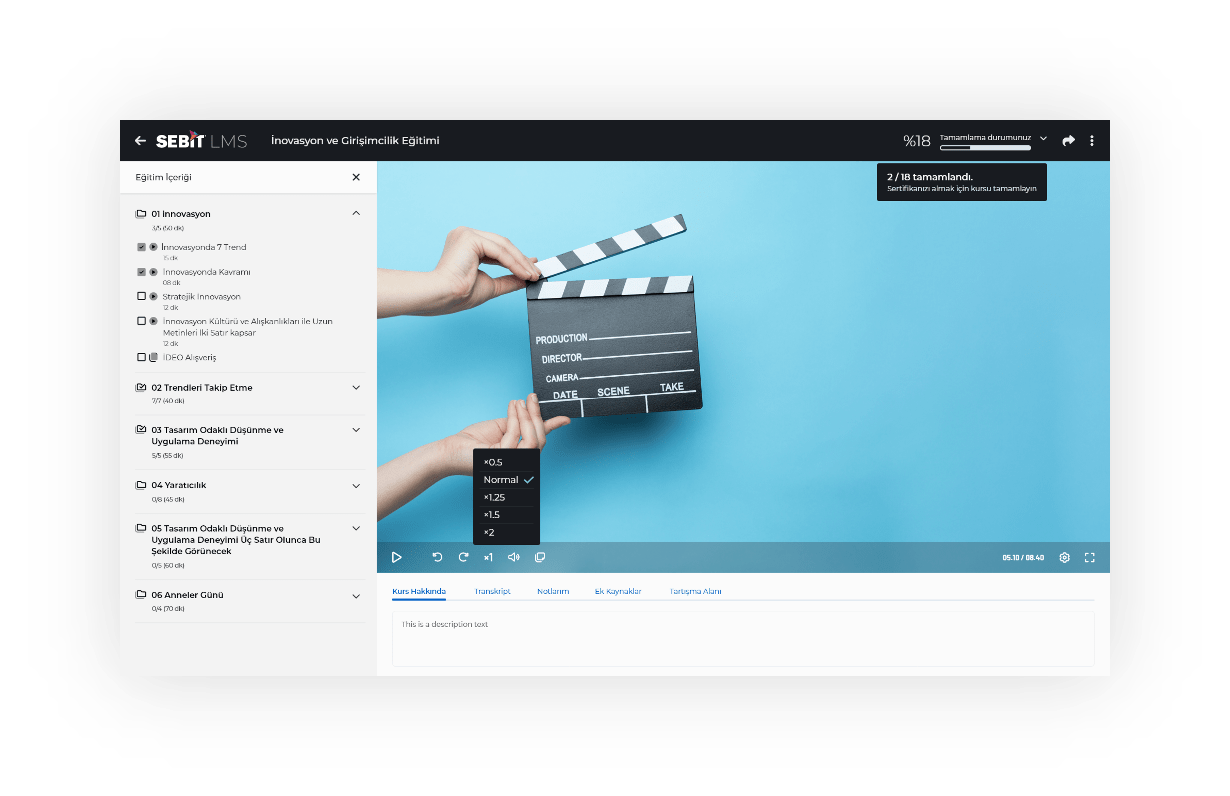This screenshot has height=796, width=1230.
Task: Uncheck the İnnovasyonda 7 Trend checkbox
Action: 141,247
